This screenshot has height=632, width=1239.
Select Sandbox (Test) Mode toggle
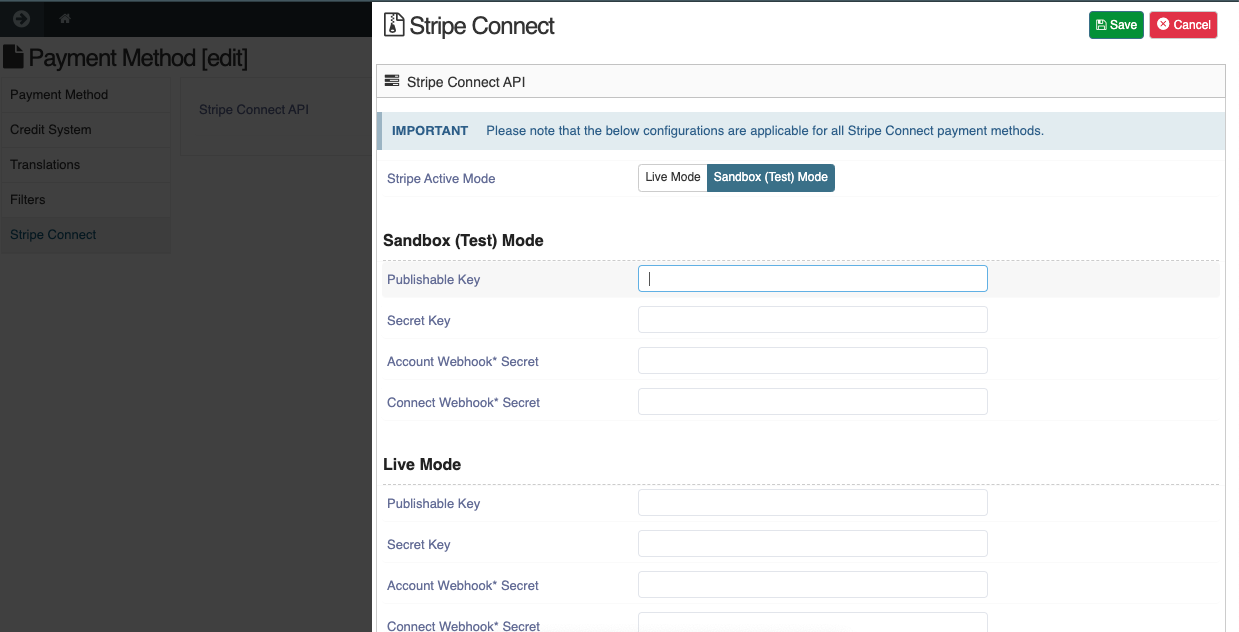coord(771,177)
